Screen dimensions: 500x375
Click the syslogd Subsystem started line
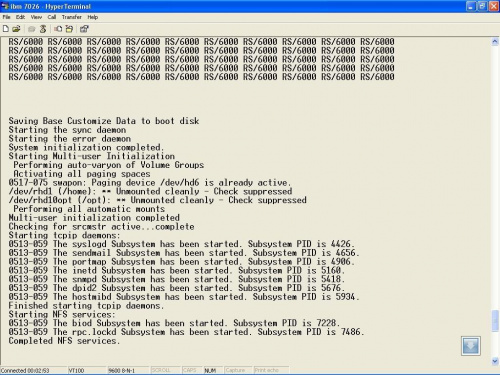[182, 244]
